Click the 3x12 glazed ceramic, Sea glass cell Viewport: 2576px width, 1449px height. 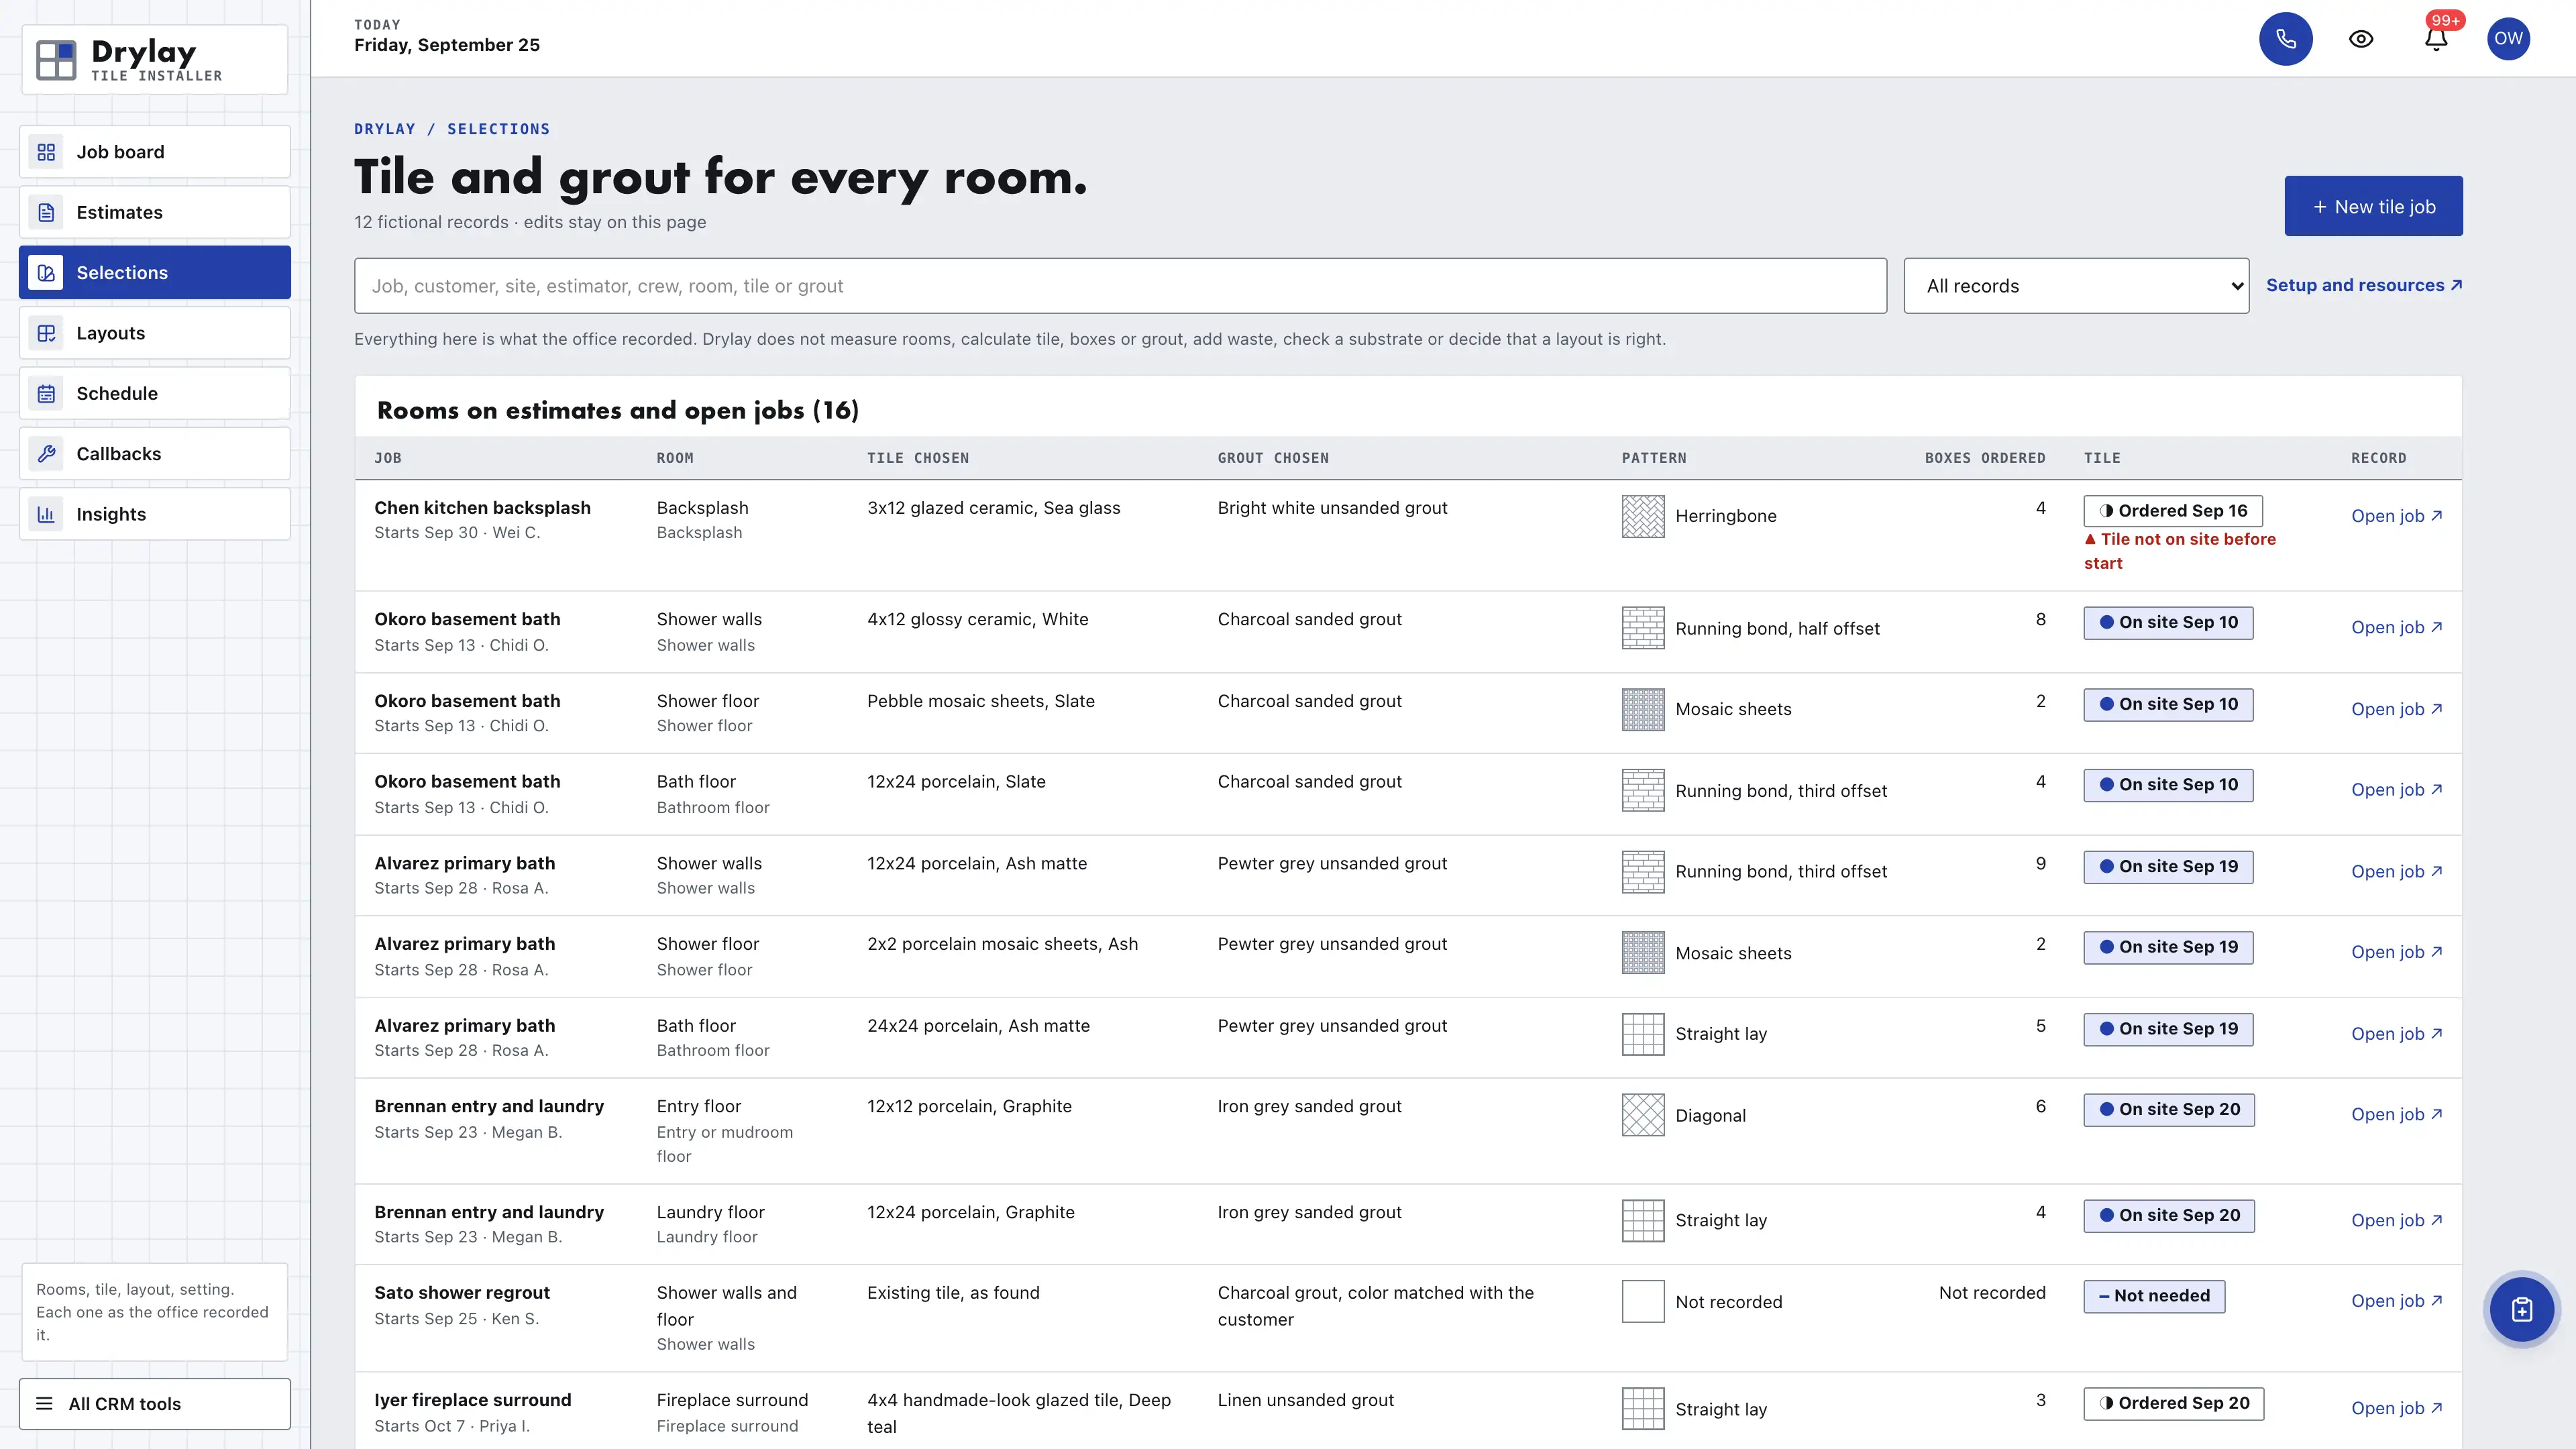coord(993,508)
